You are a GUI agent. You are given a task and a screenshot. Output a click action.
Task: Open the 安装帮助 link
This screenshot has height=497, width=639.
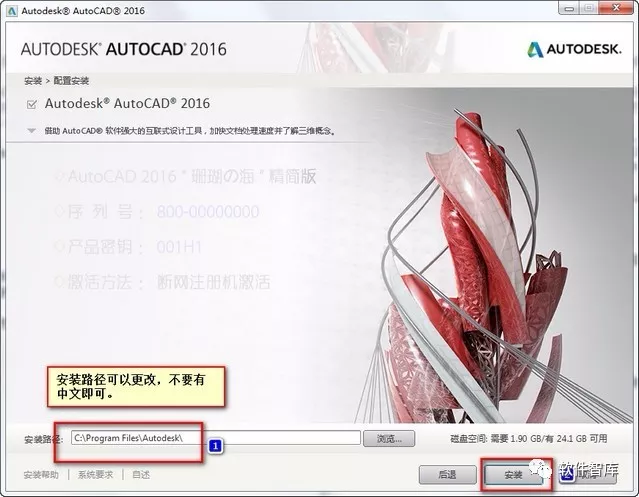point(41,475)
